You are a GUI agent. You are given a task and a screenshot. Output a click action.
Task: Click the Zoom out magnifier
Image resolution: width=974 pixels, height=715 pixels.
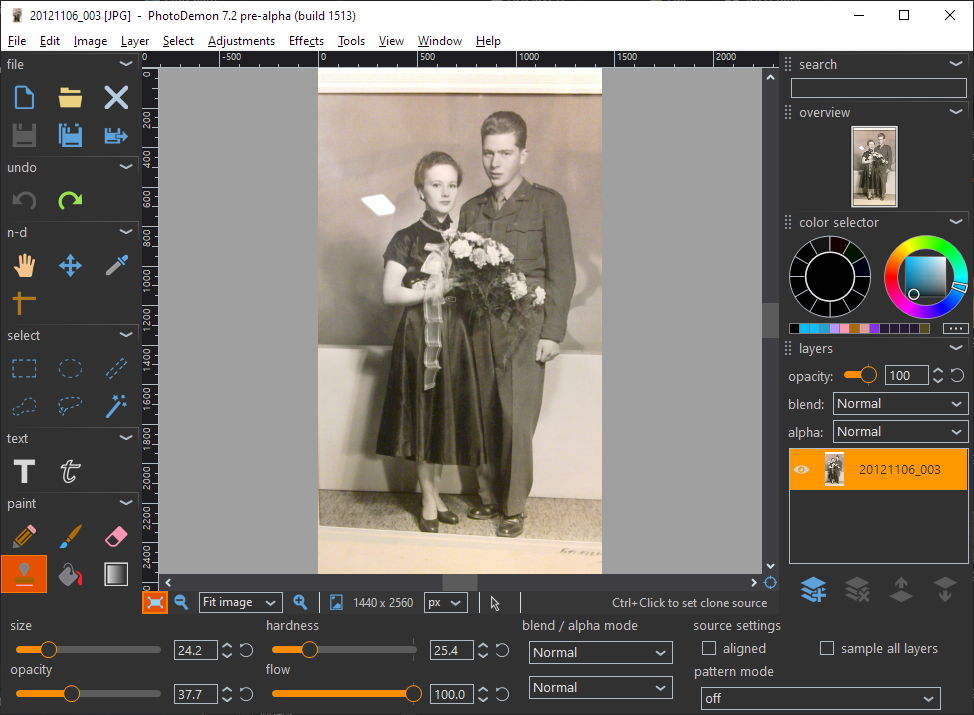[181, 602]
